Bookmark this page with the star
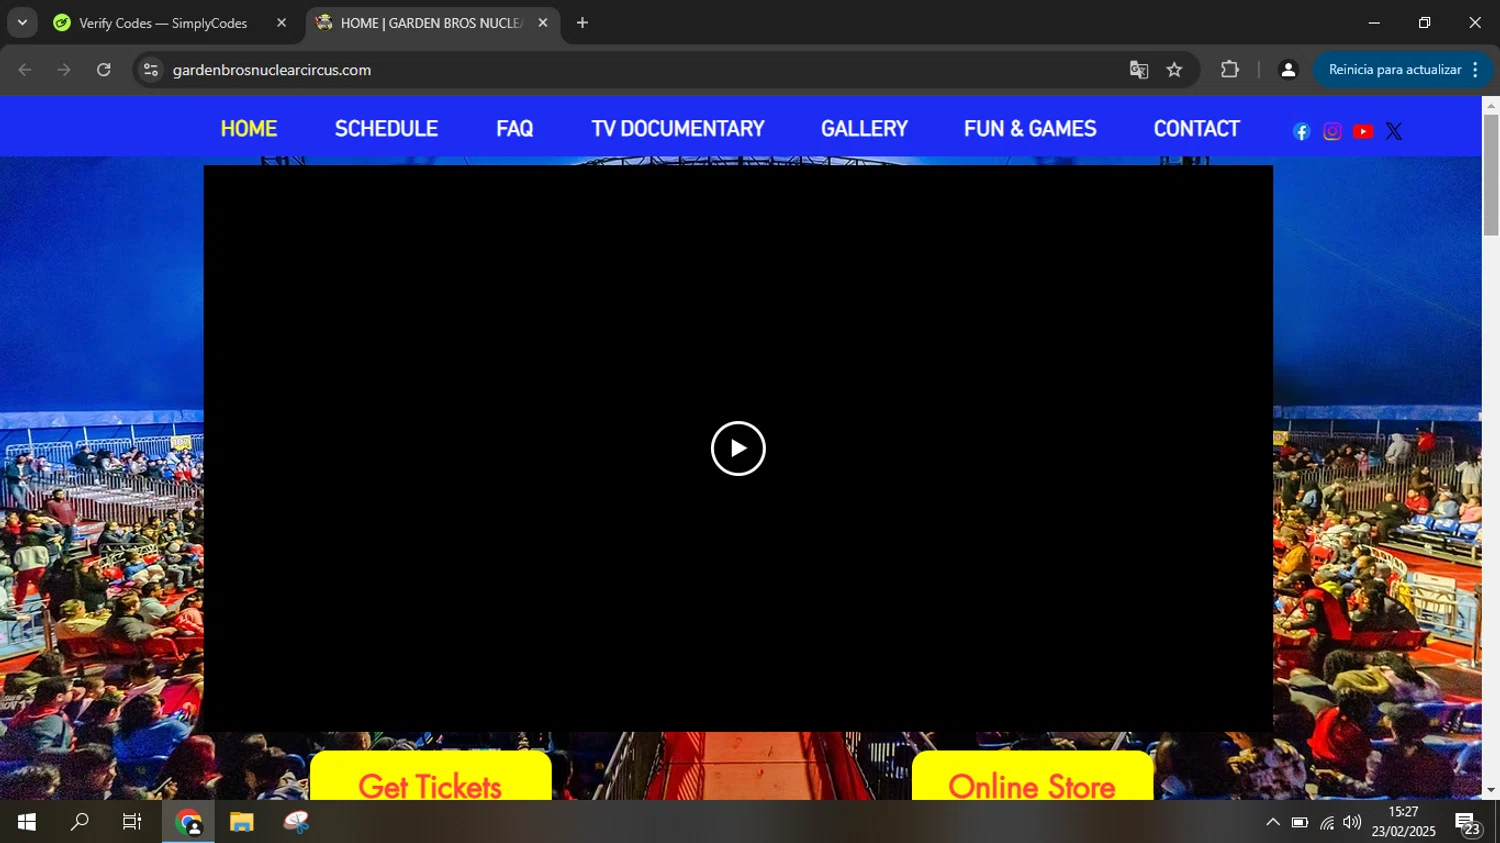Viewport: 1500px width, 843px height. point(1174,70)
